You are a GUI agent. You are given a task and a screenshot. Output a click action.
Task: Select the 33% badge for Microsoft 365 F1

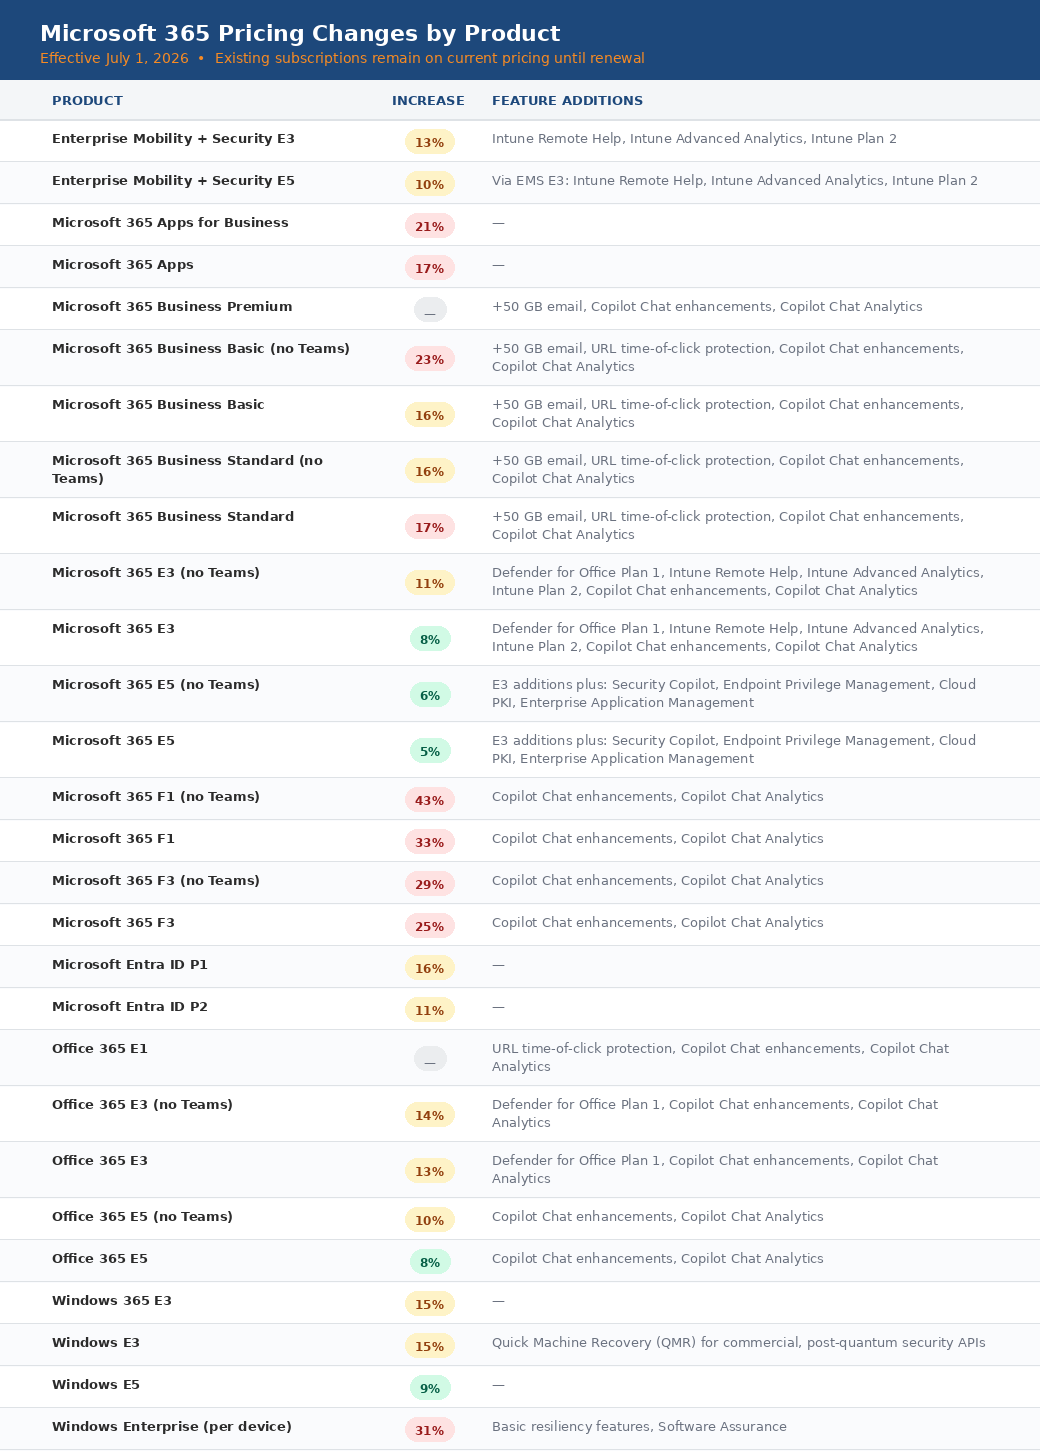tap(430, 842)
